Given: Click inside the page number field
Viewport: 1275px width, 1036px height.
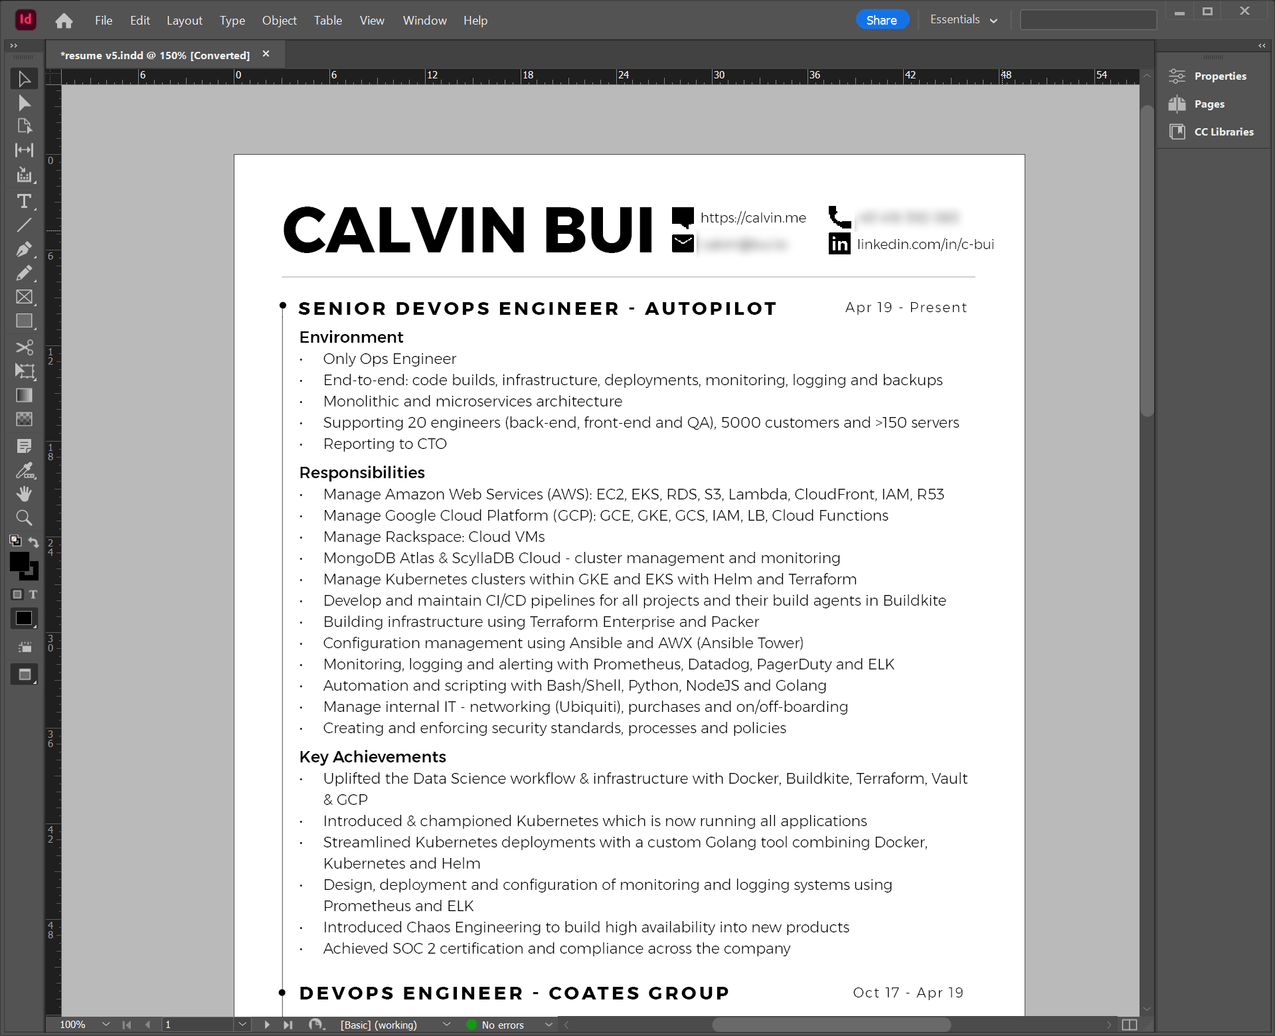Looking at the screenshot, I should coord(195,1025).
